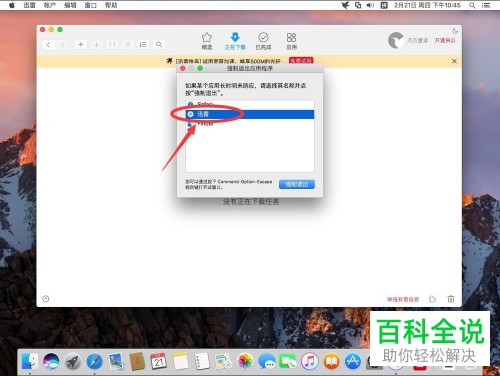Open the 帐户 menu

[50, 5]
